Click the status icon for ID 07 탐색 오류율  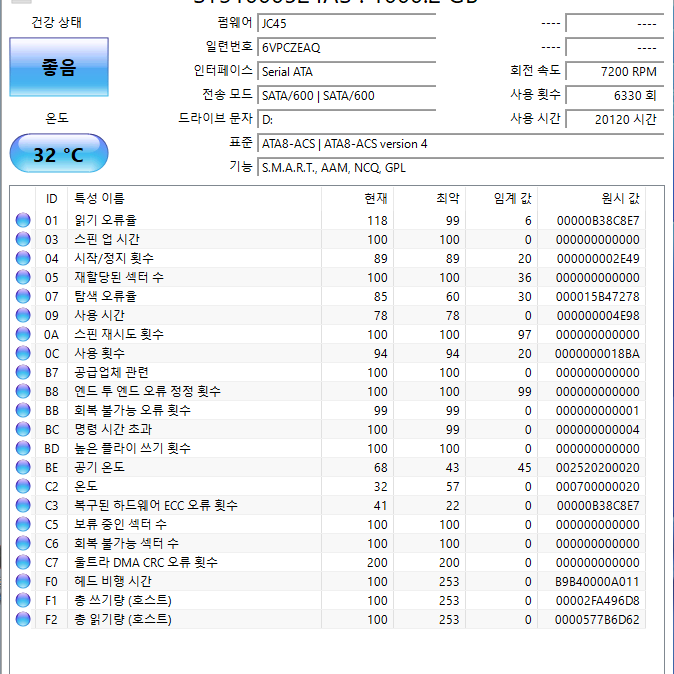tap(23, 296)
